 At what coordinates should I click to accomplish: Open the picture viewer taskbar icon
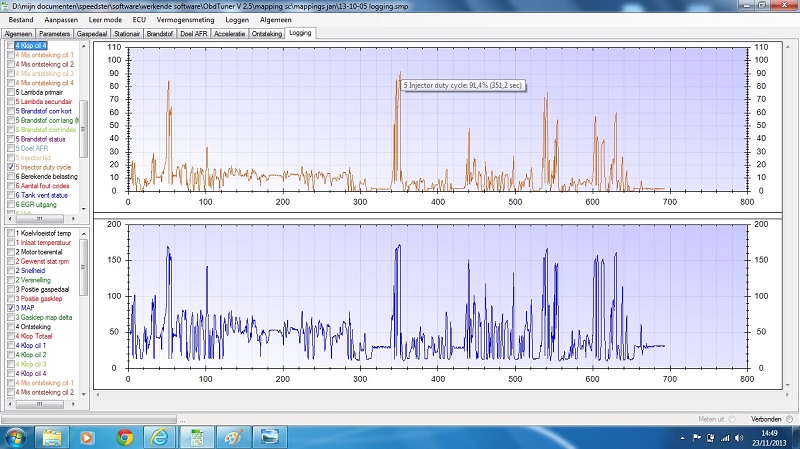pyautogui.click(x=270, y=437)
